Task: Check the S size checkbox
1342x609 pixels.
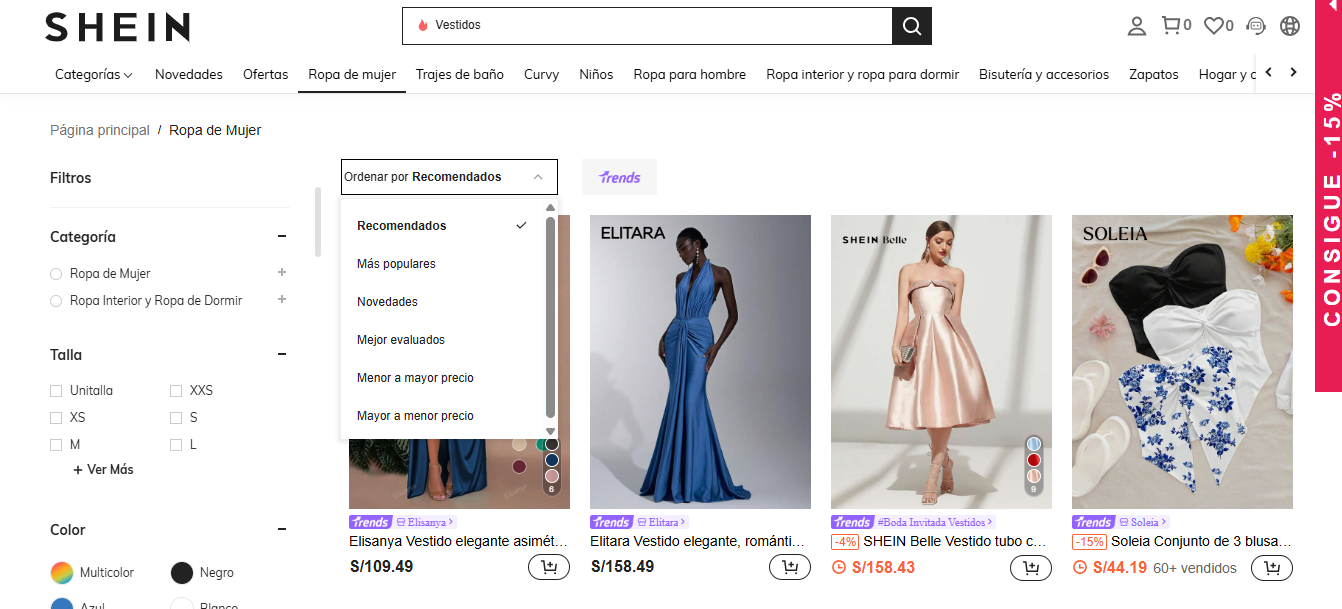Action: coord(176,418)
